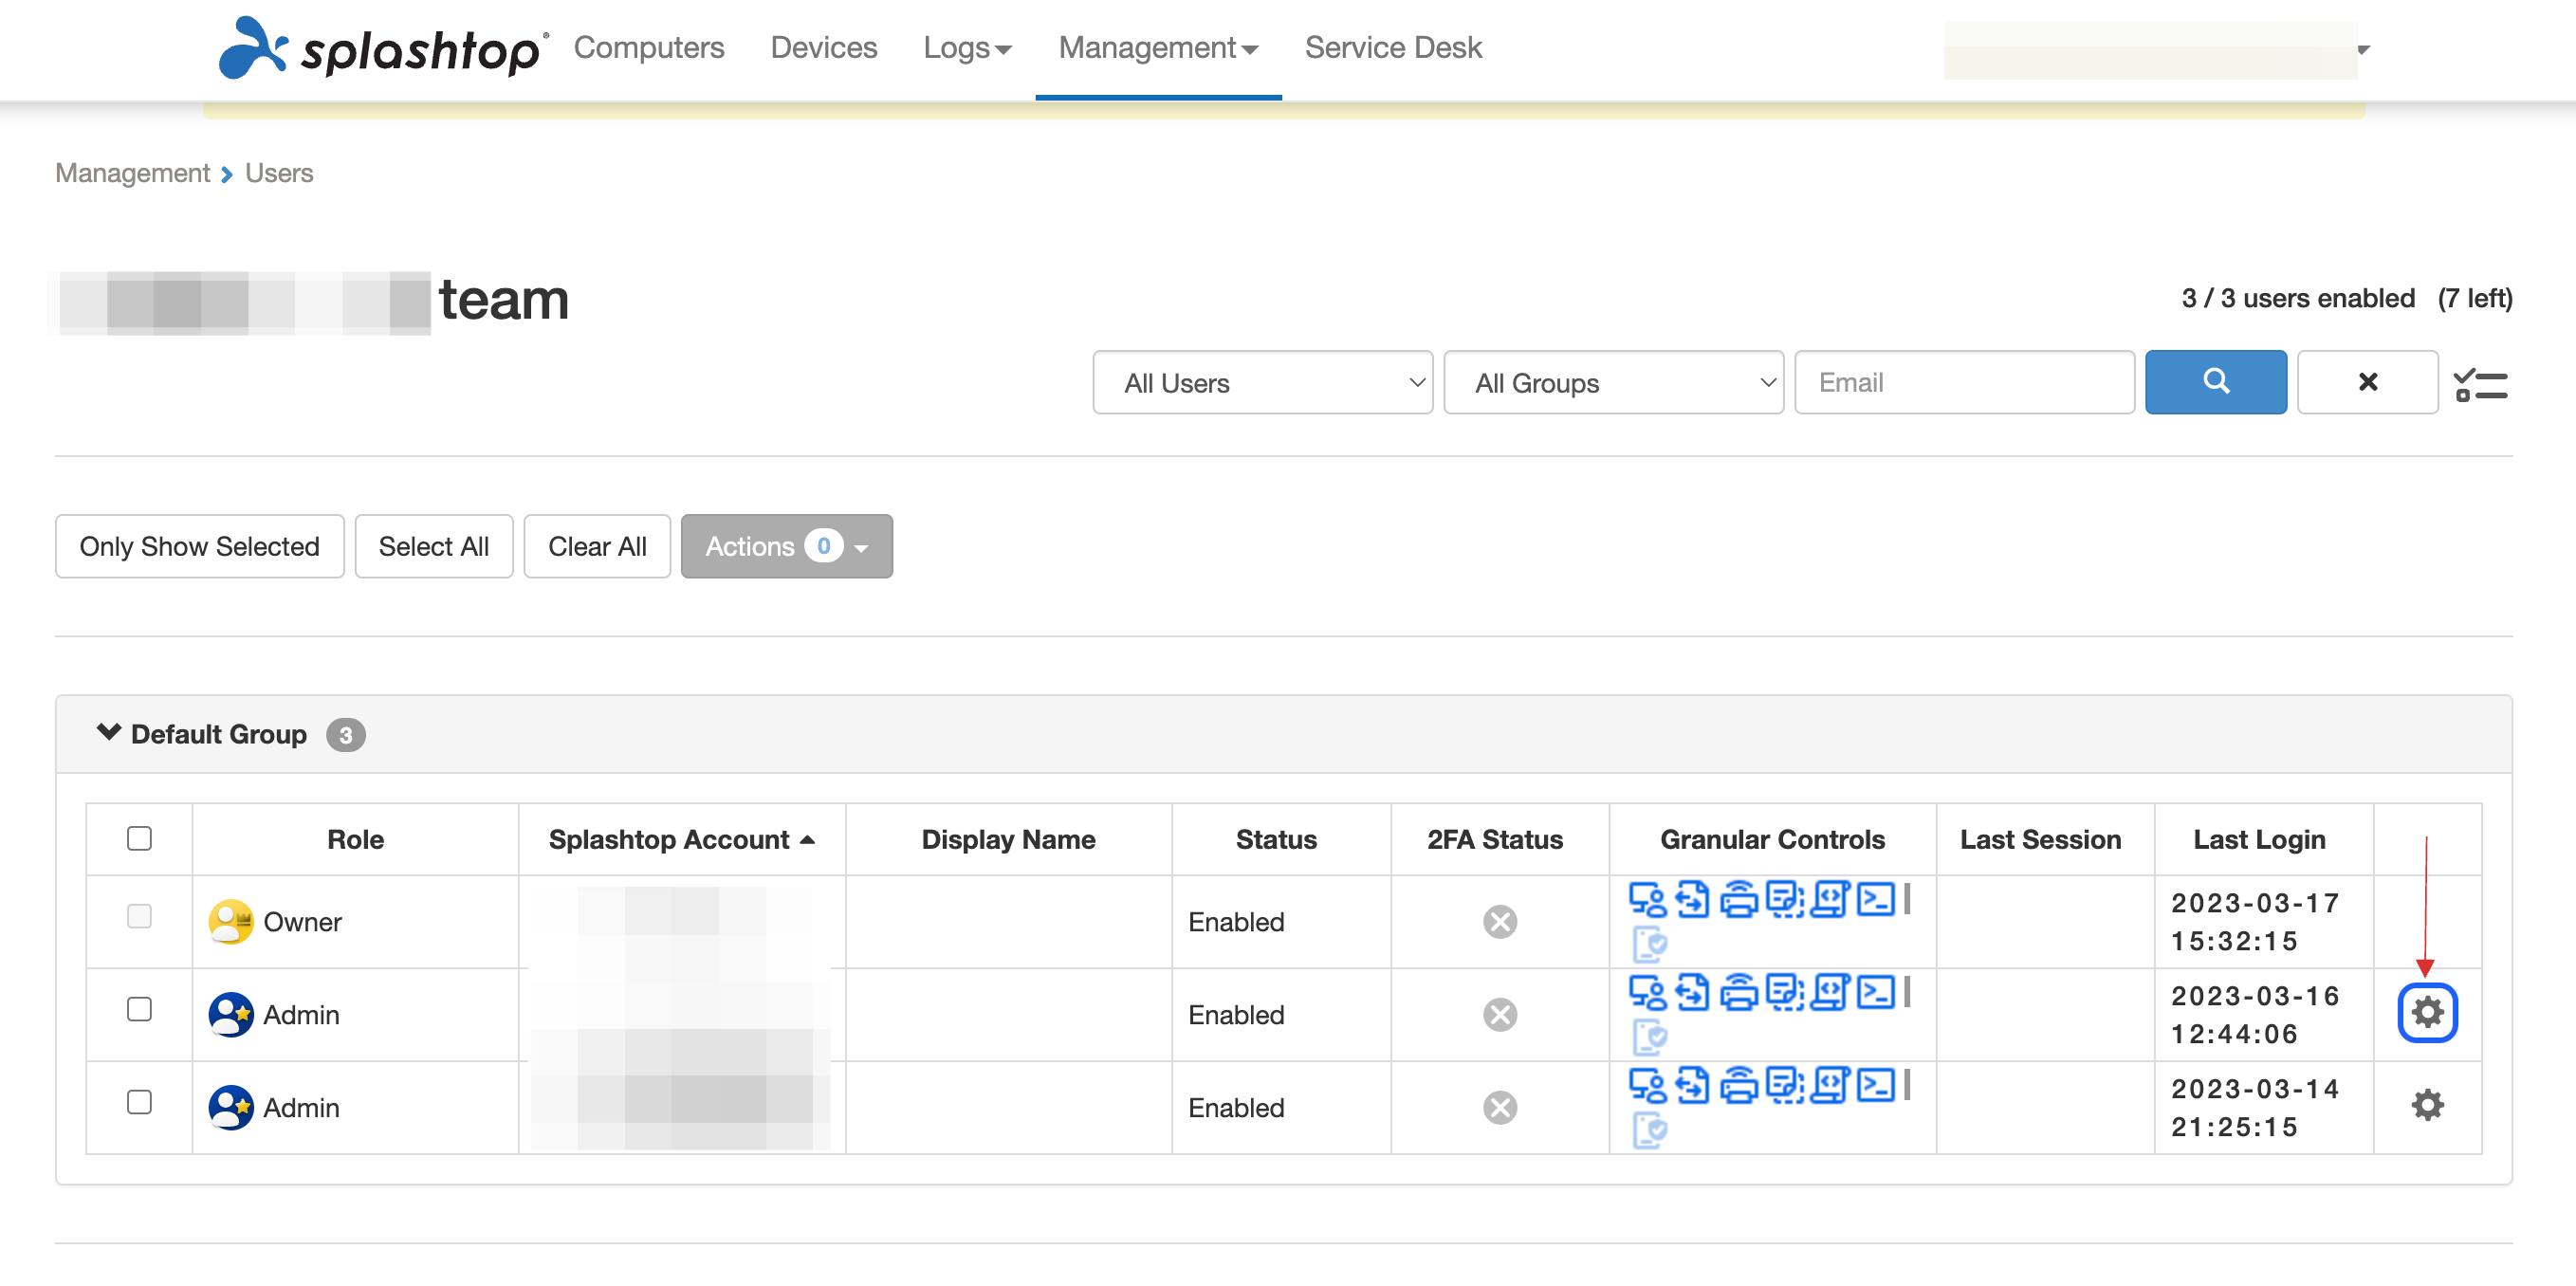The height and width of the screenshot is (1286, 2576).
Task: Click device shield icon in 2023-03-14 Admin row
Action: point(1649,1129)
